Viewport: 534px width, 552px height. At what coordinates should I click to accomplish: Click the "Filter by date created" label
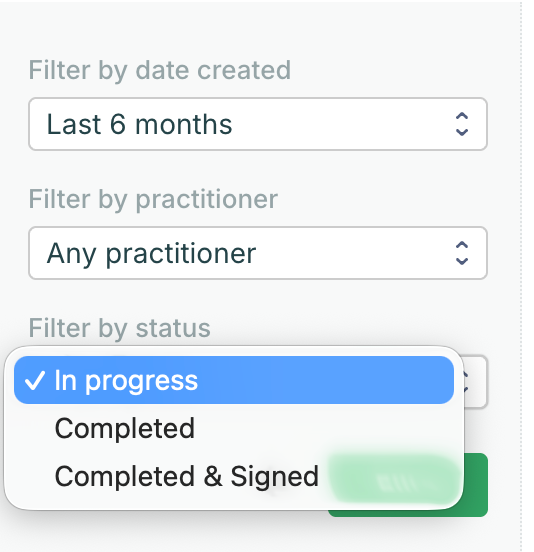pos(160,70)
